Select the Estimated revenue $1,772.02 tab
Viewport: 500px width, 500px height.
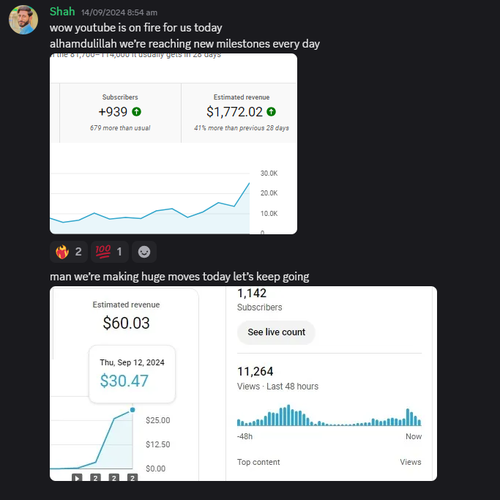pos(239,113)
